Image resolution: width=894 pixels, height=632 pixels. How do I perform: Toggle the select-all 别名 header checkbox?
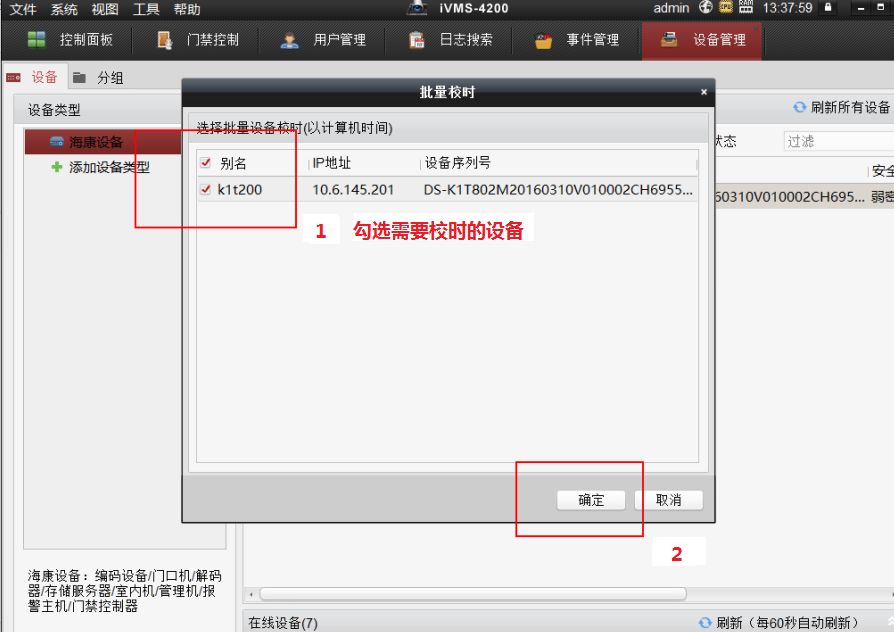click(x=206, y=163)
